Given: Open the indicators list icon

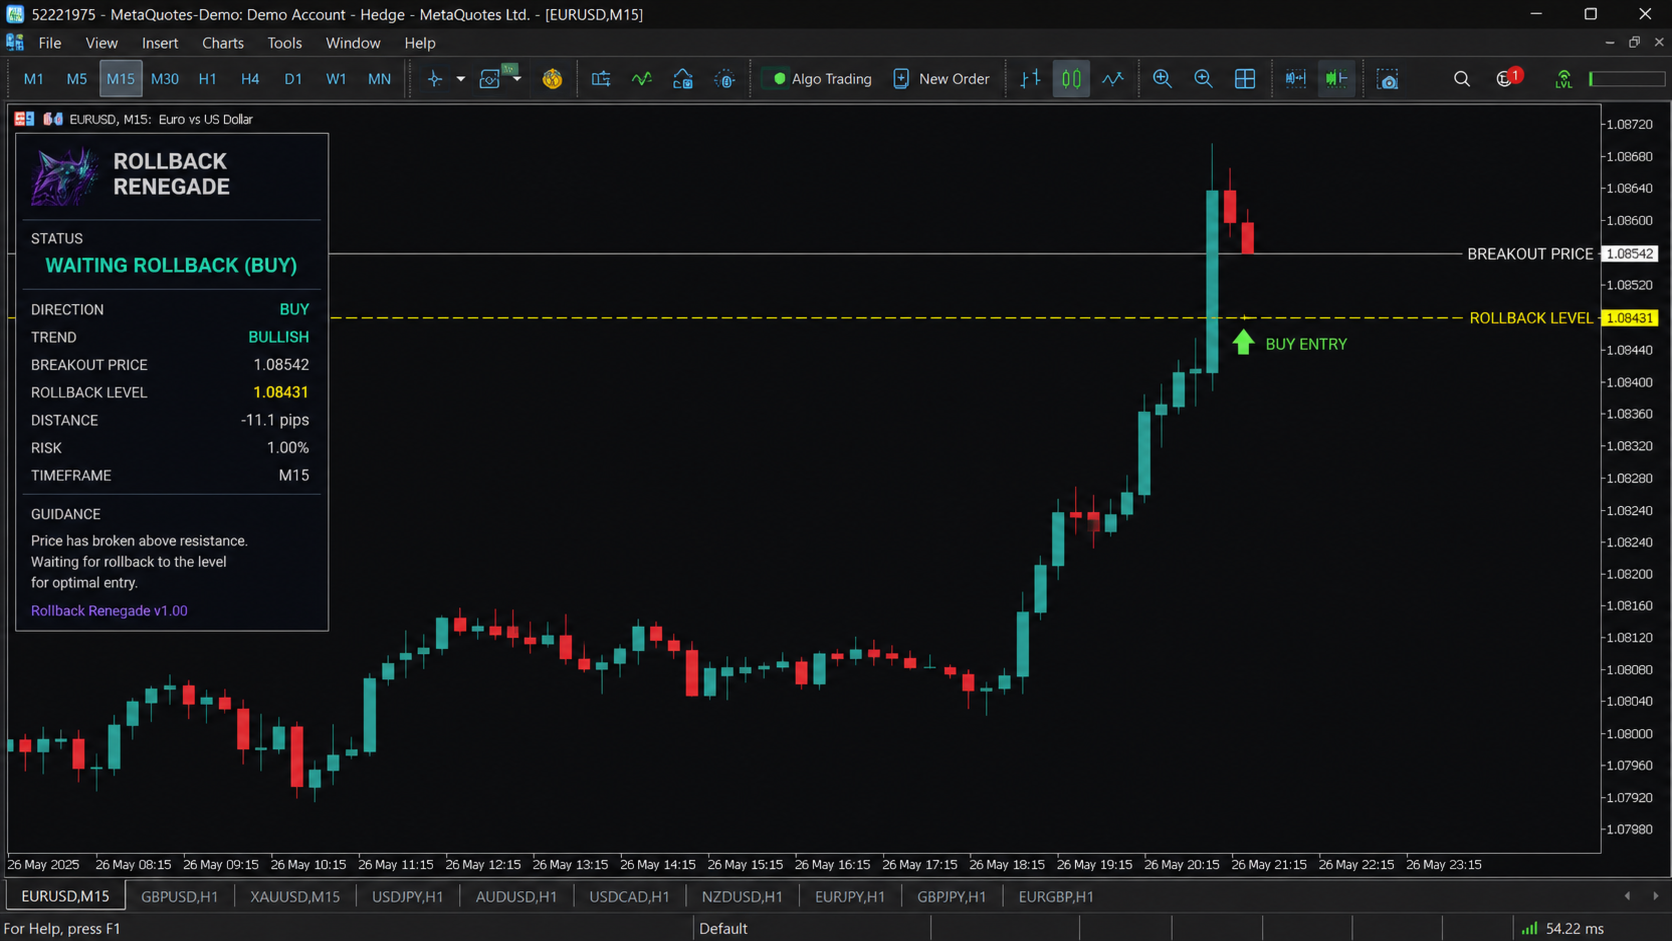Looking at the screenshot, I should point(642,79).
